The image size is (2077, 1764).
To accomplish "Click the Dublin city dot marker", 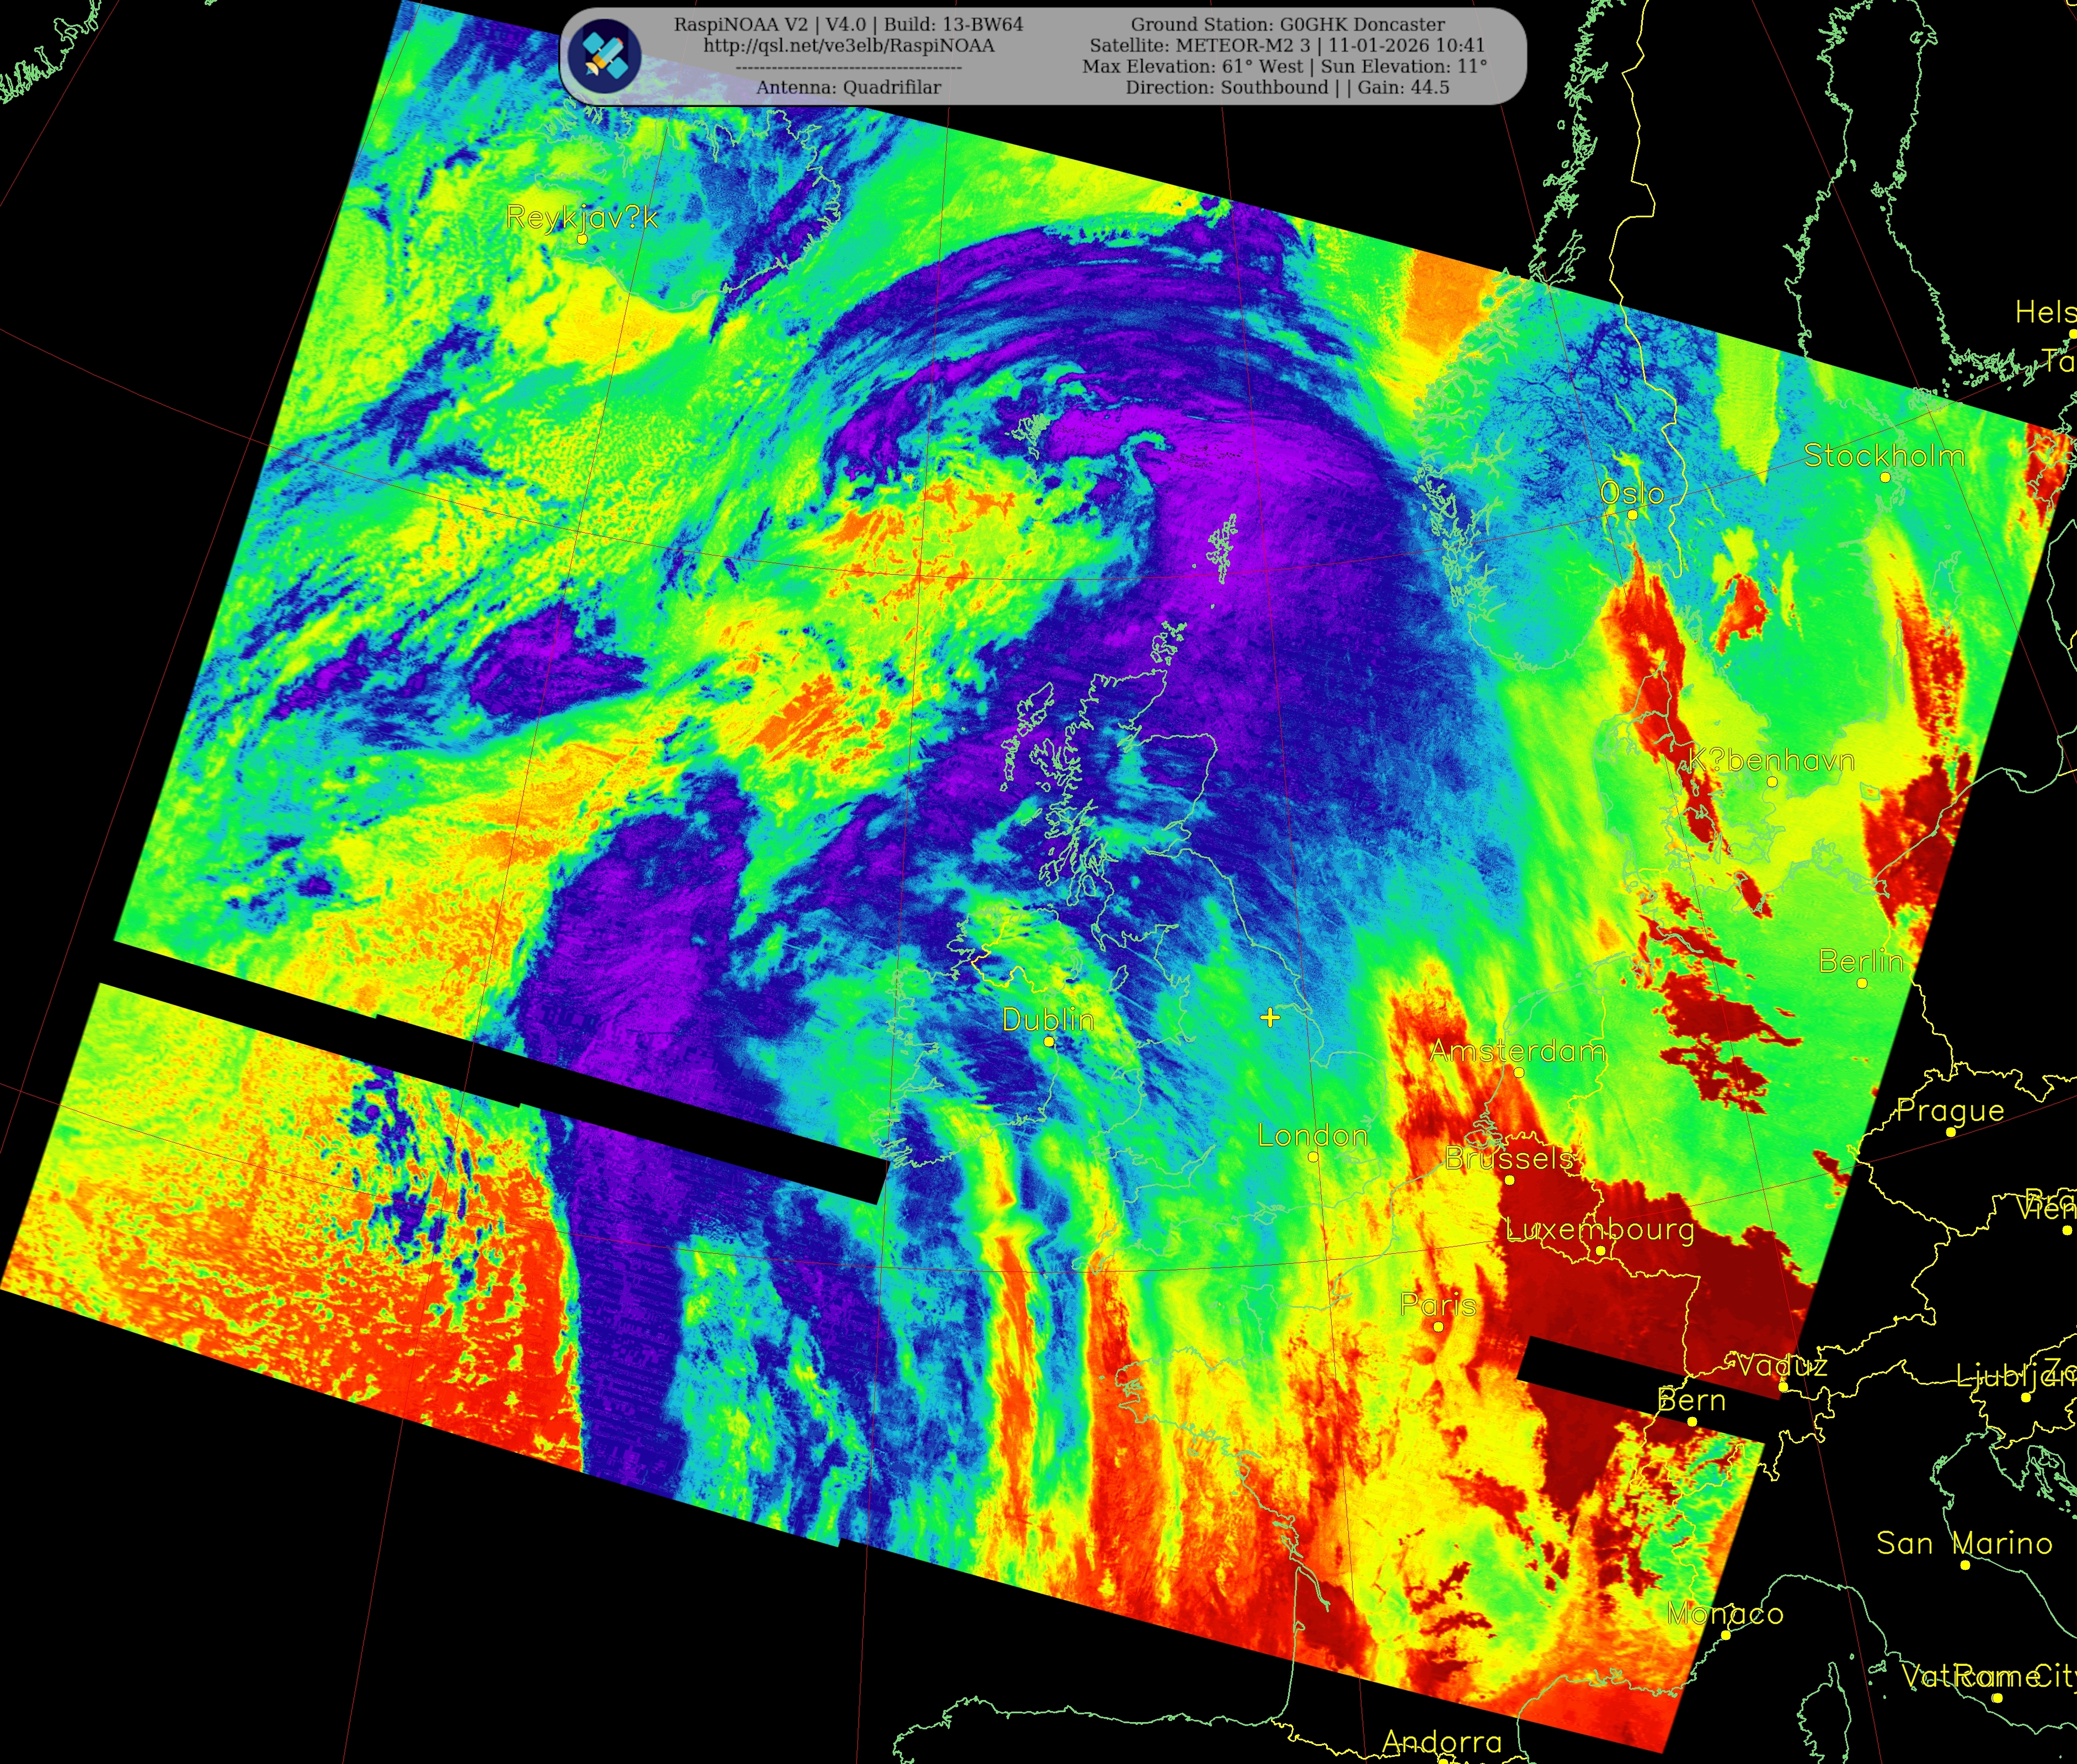I will coord(1049,1042).
